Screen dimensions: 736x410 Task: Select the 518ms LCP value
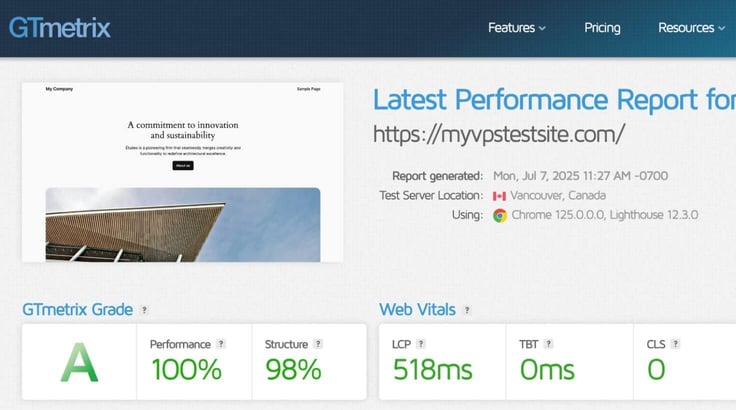click(x=432, y=369)
